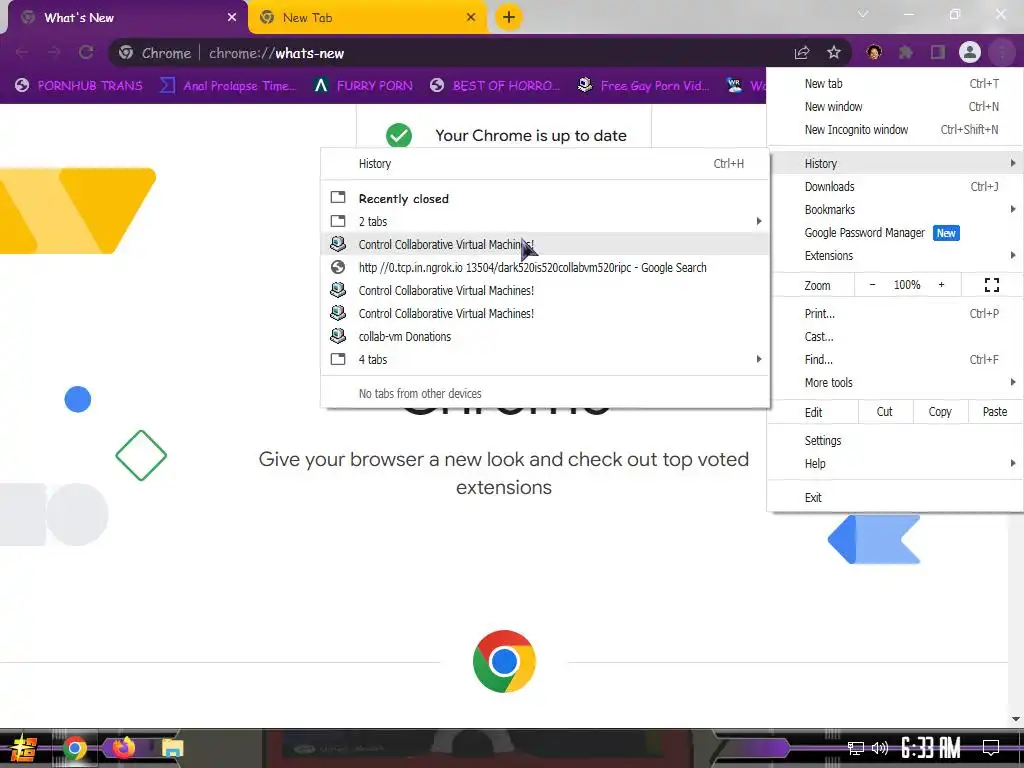Choose Exit from the menu

(895, 498)
